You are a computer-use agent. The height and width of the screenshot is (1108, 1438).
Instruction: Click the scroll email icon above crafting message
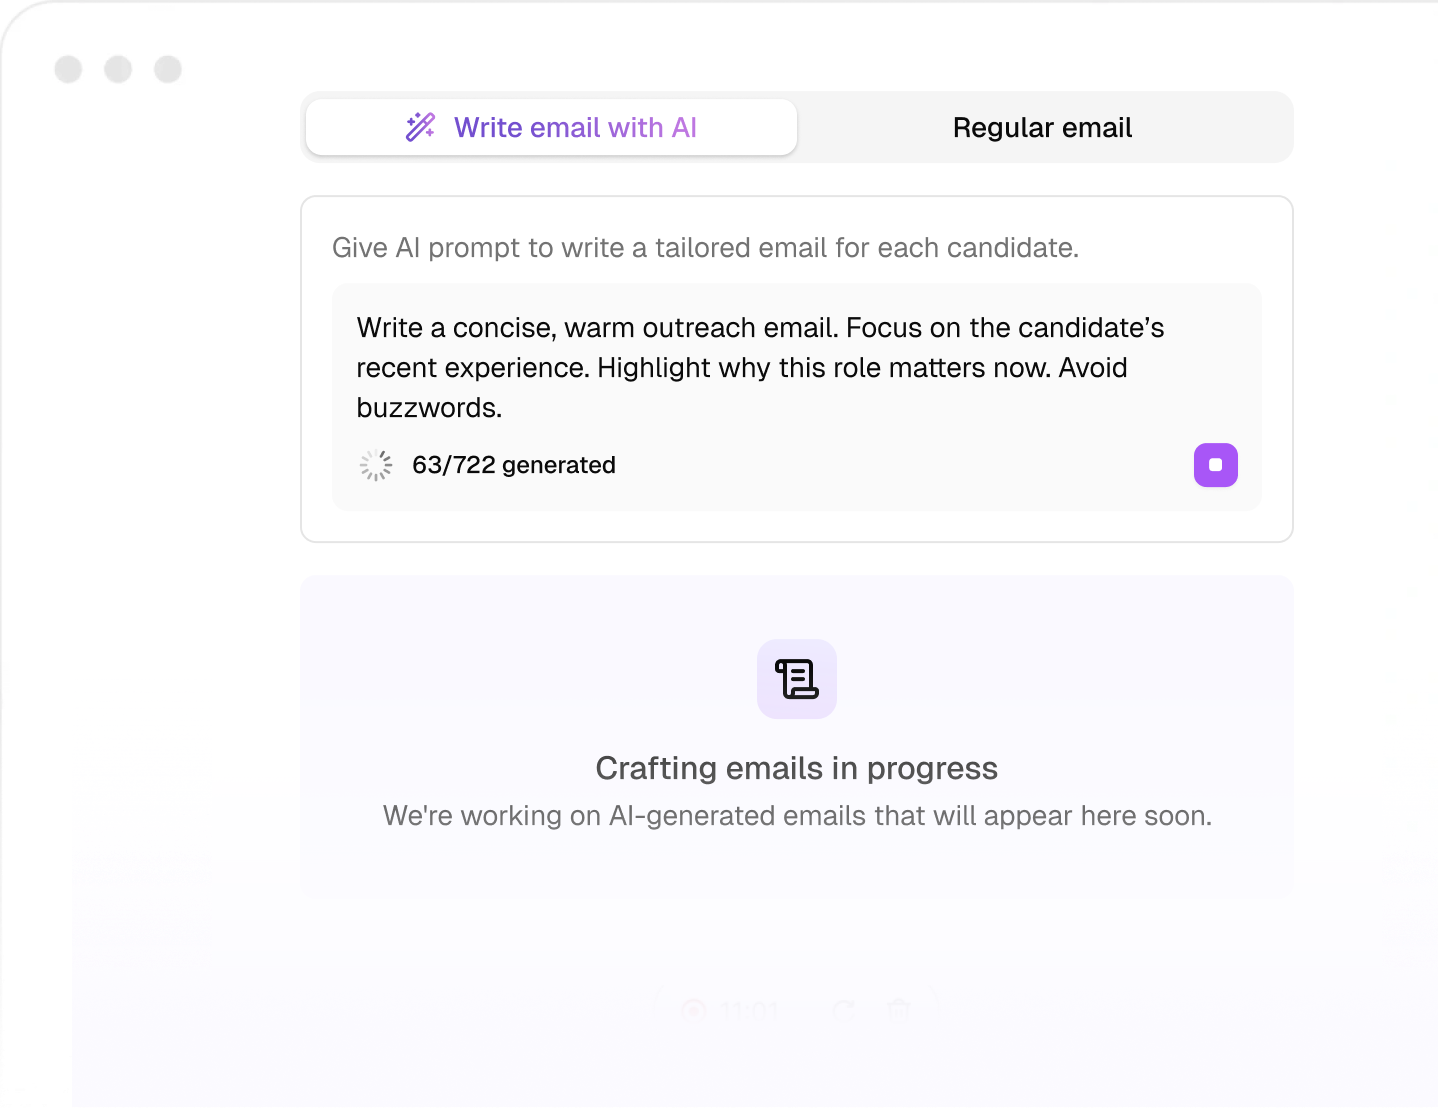pyautogui.click(x=796, y=679)
